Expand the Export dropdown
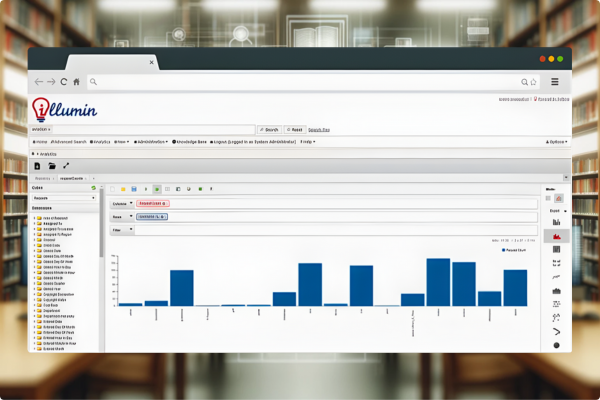Viewport: 600px width, 400px height. 555,211
